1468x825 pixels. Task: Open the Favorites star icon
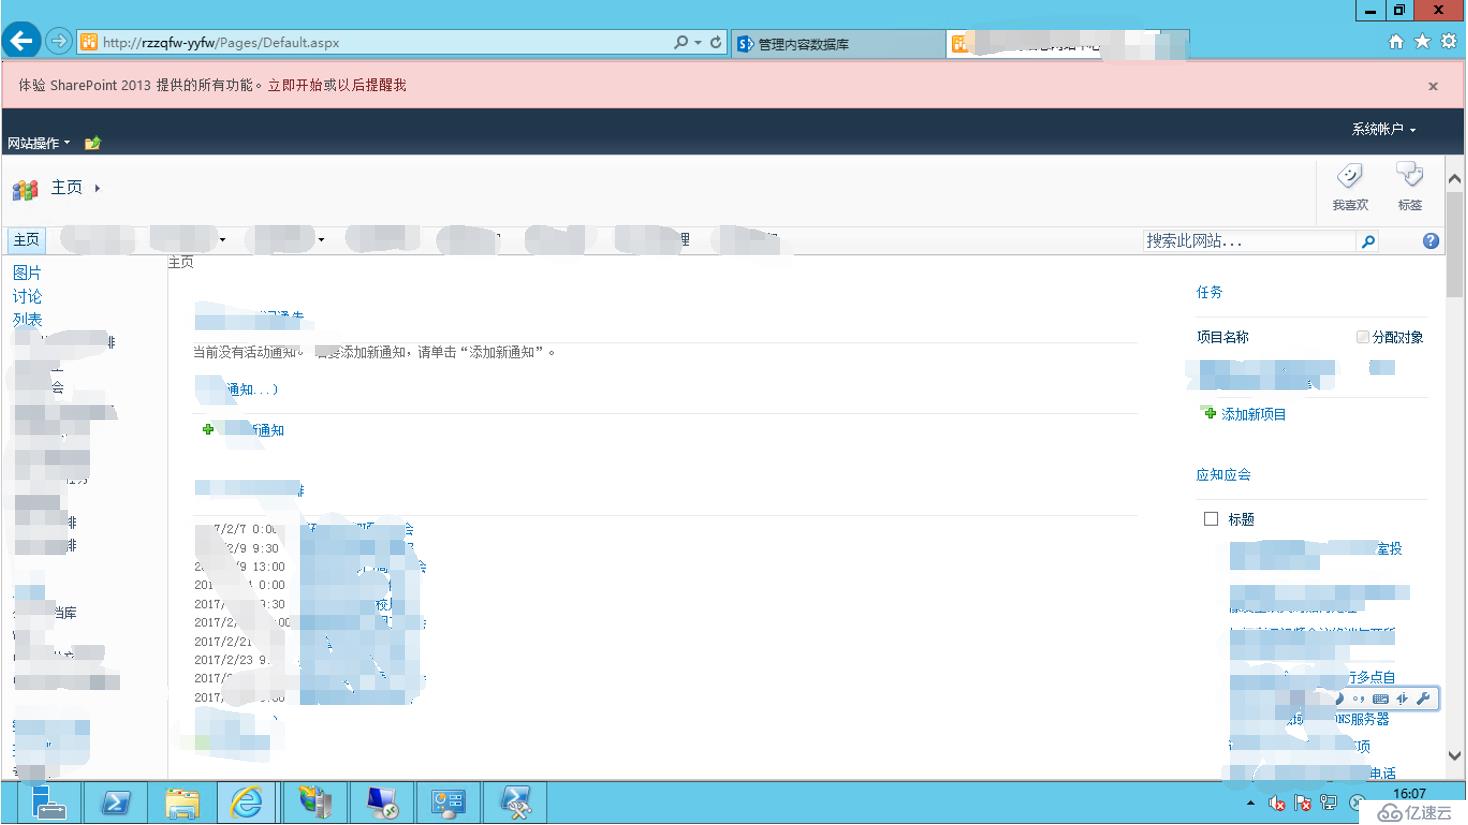pyautogui.click(x=1422, y=41)
